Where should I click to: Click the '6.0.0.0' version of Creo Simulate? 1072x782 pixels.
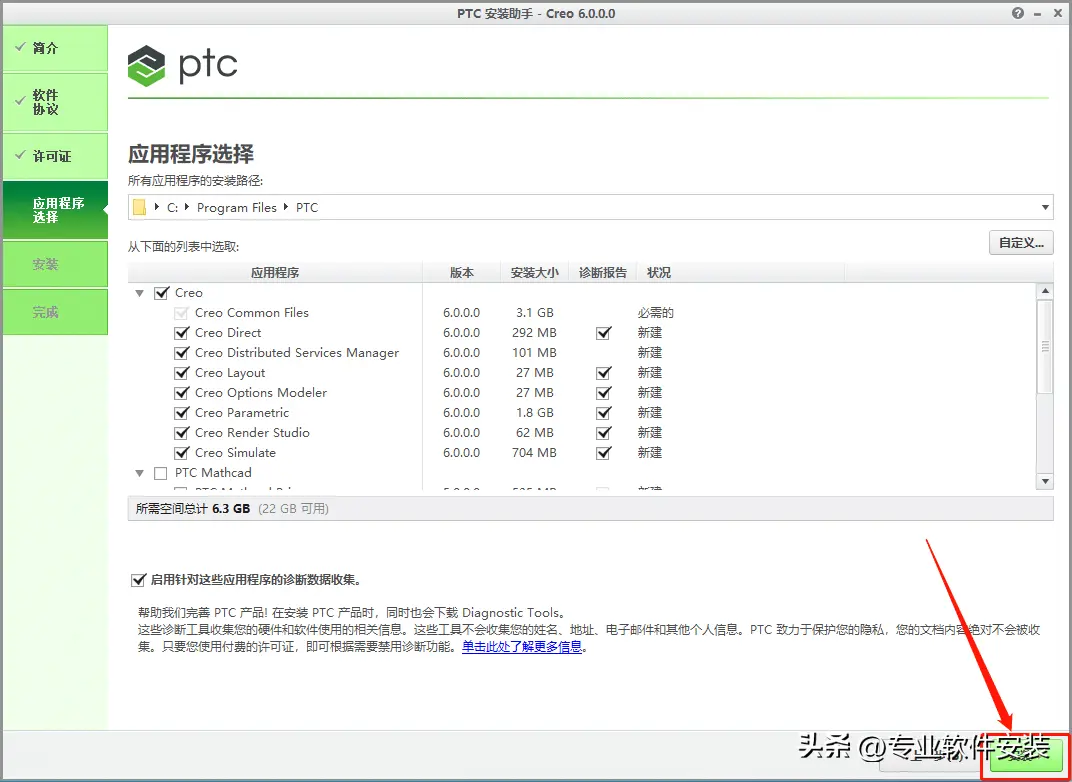click(x=461, y=453)
